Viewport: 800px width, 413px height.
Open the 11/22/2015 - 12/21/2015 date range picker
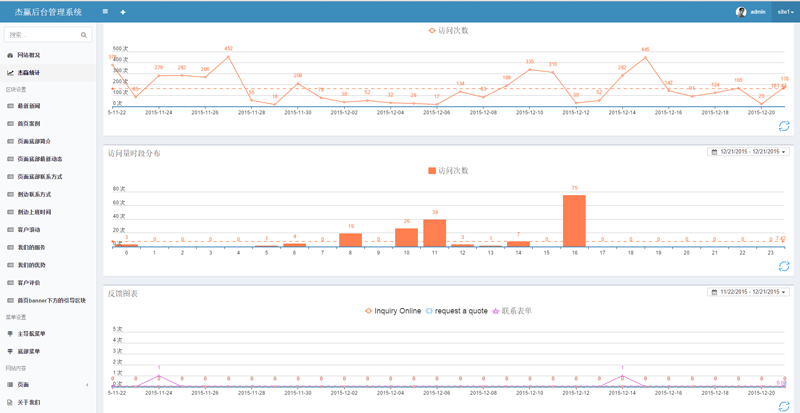pyautogui.click(x=748, y=292)
